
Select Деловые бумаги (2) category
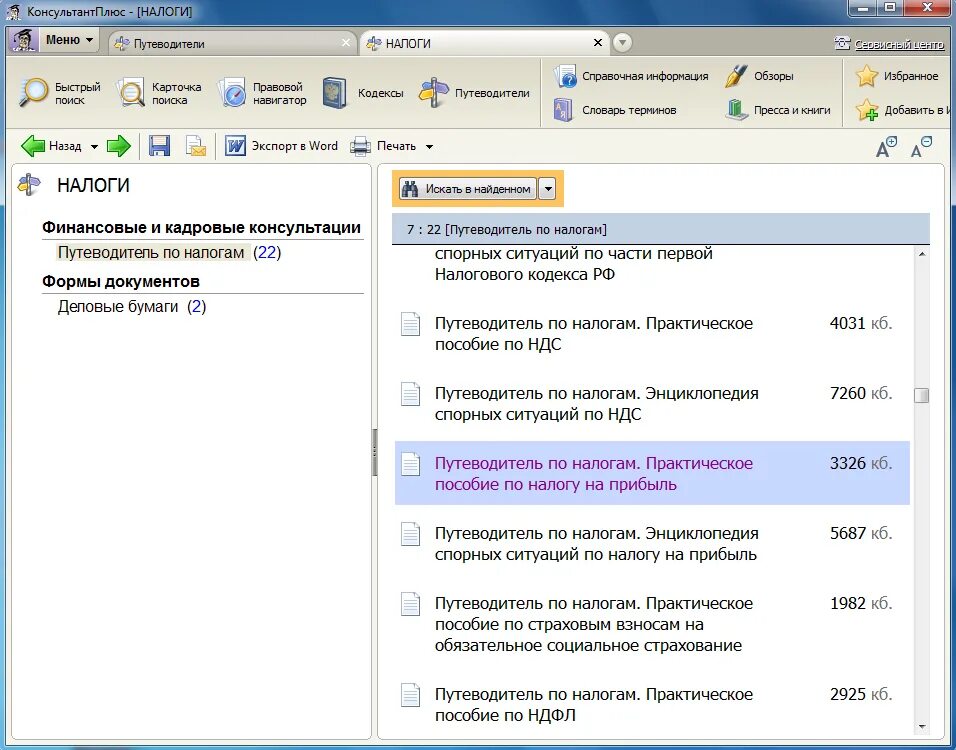132,306
